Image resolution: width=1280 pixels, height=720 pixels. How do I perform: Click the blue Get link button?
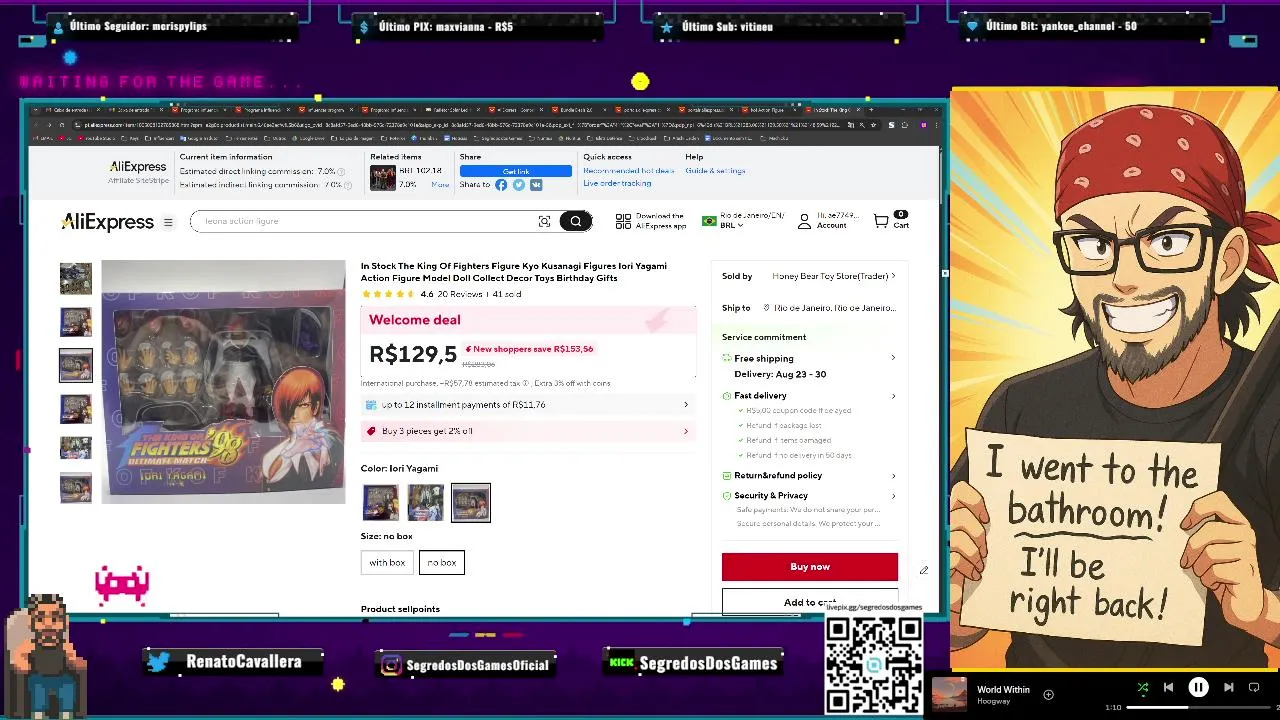(x=516, y=171)
